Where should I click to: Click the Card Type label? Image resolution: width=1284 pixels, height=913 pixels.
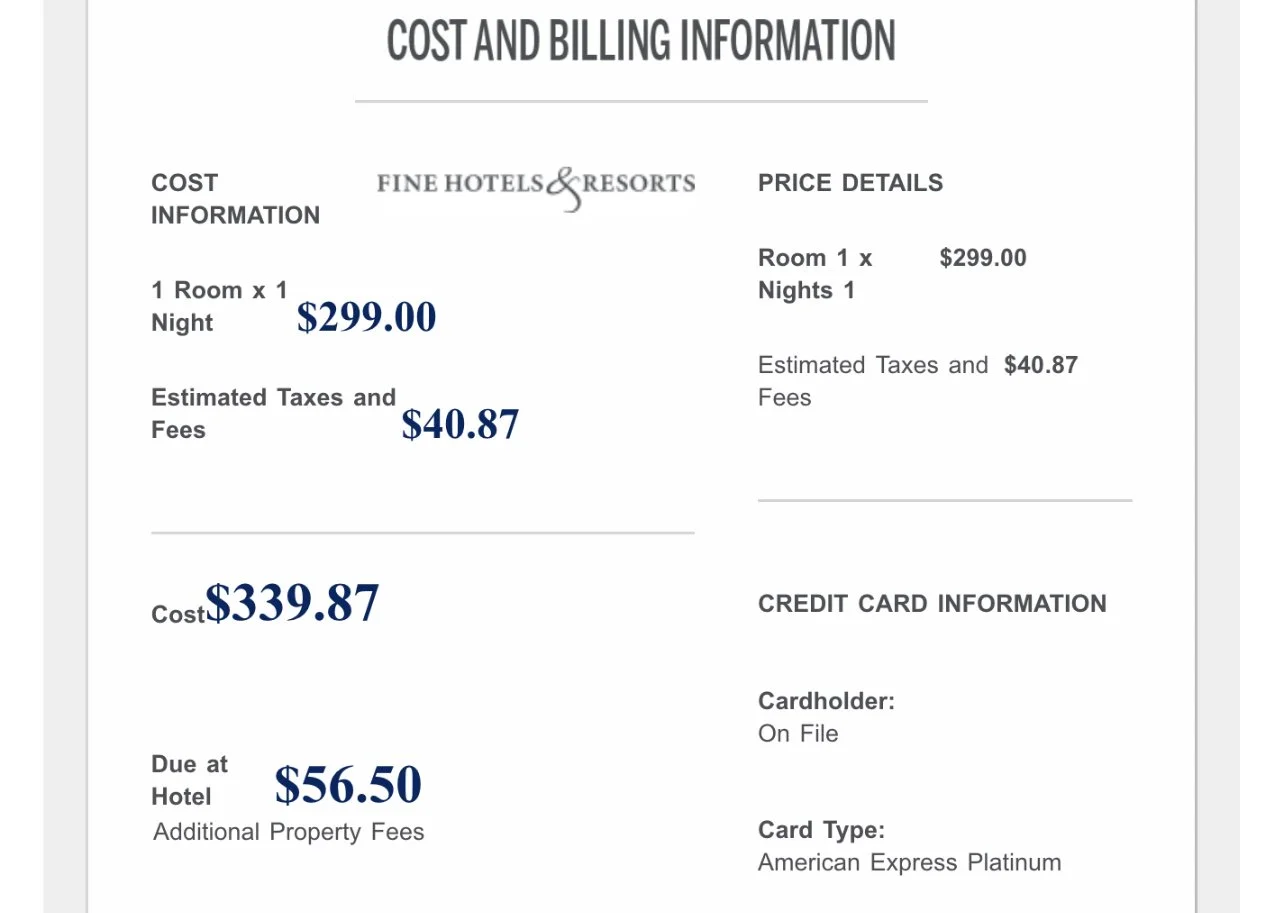[x=822, y=830]
